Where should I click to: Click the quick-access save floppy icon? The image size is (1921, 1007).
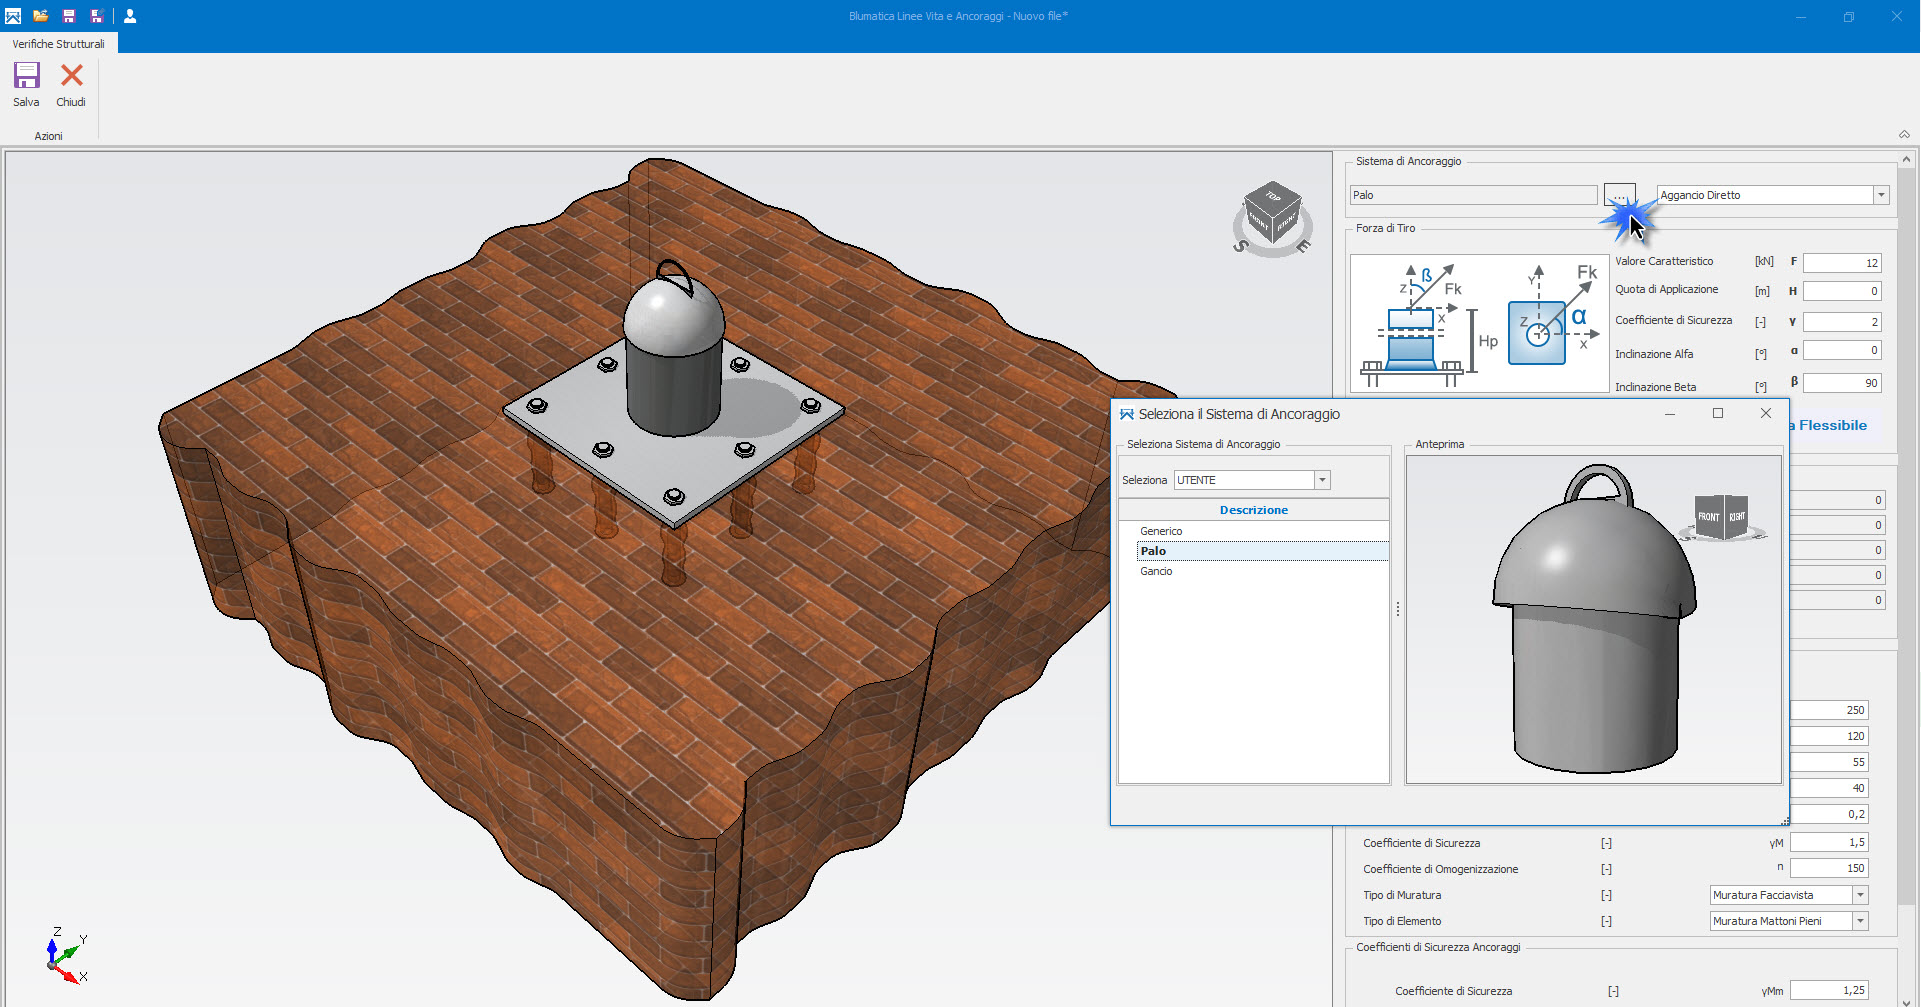pyautogui.click(x=69, y=16)
